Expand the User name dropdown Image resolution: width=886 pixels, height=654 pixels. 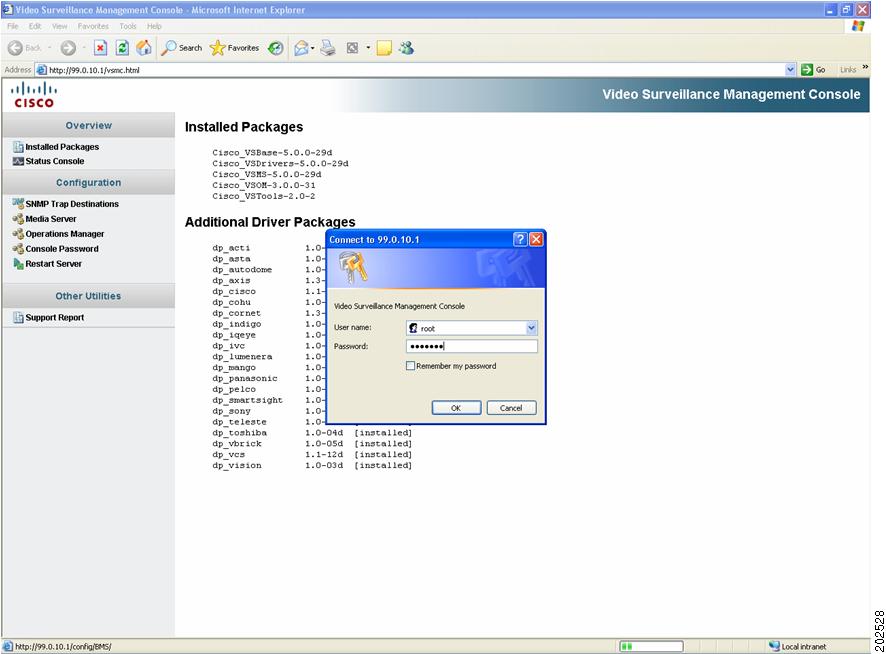tap(531, 328)
